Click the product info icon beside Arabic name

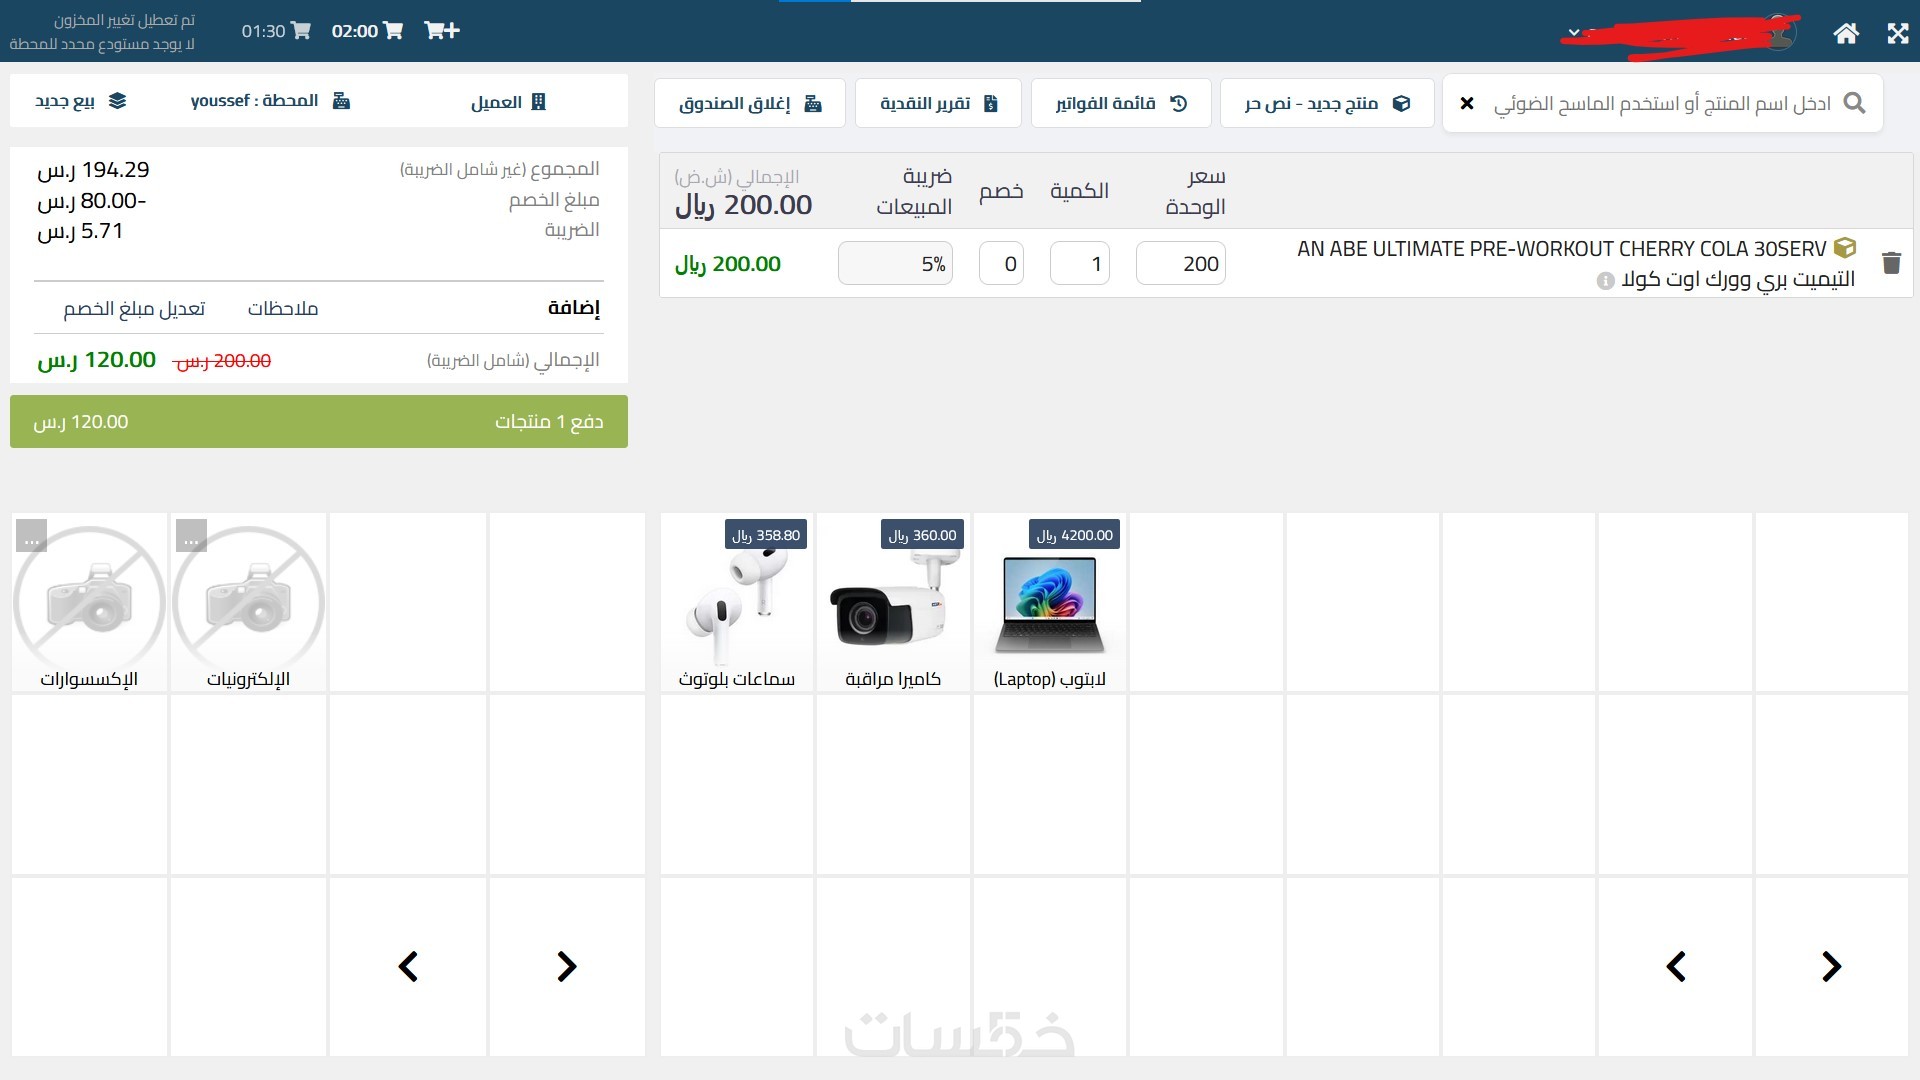click(1605, 281)
